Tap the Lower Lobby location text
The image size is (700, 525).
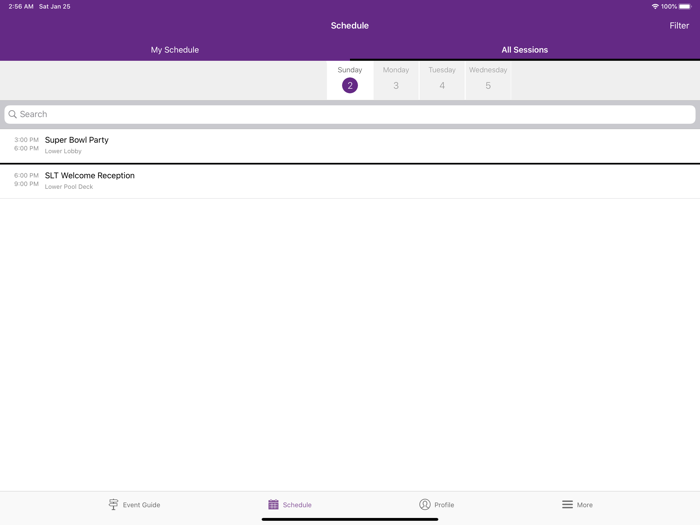coord(63,151)
